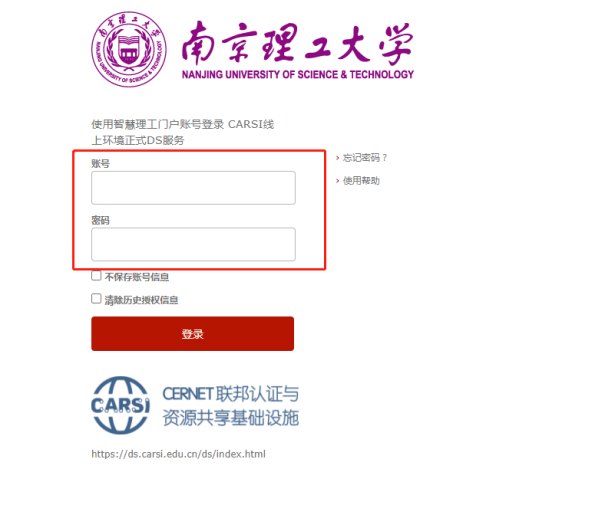Click the purple calligraphy university name

pyautogui.click(x=297, y=43)
